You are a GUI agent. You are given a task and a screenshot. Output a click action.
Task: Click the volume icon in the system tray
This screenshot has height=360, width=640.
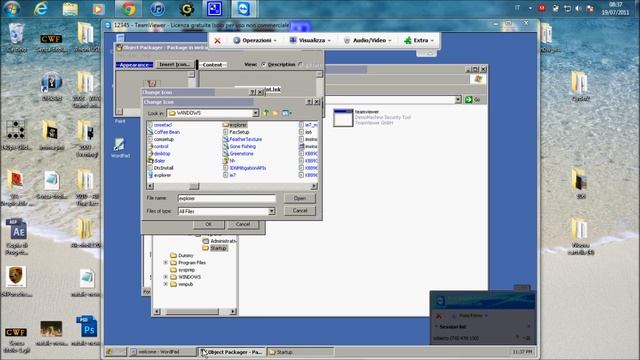tap(578, 9)
